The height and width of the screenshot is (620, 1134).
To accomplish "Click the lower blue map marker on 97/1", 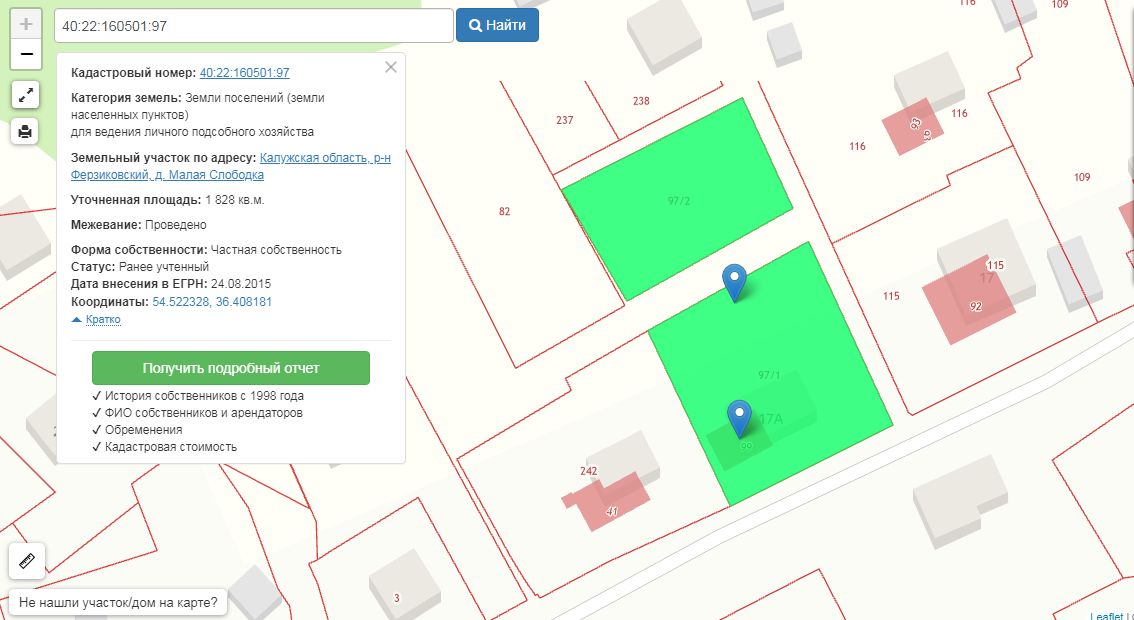I will pos(739,416).
